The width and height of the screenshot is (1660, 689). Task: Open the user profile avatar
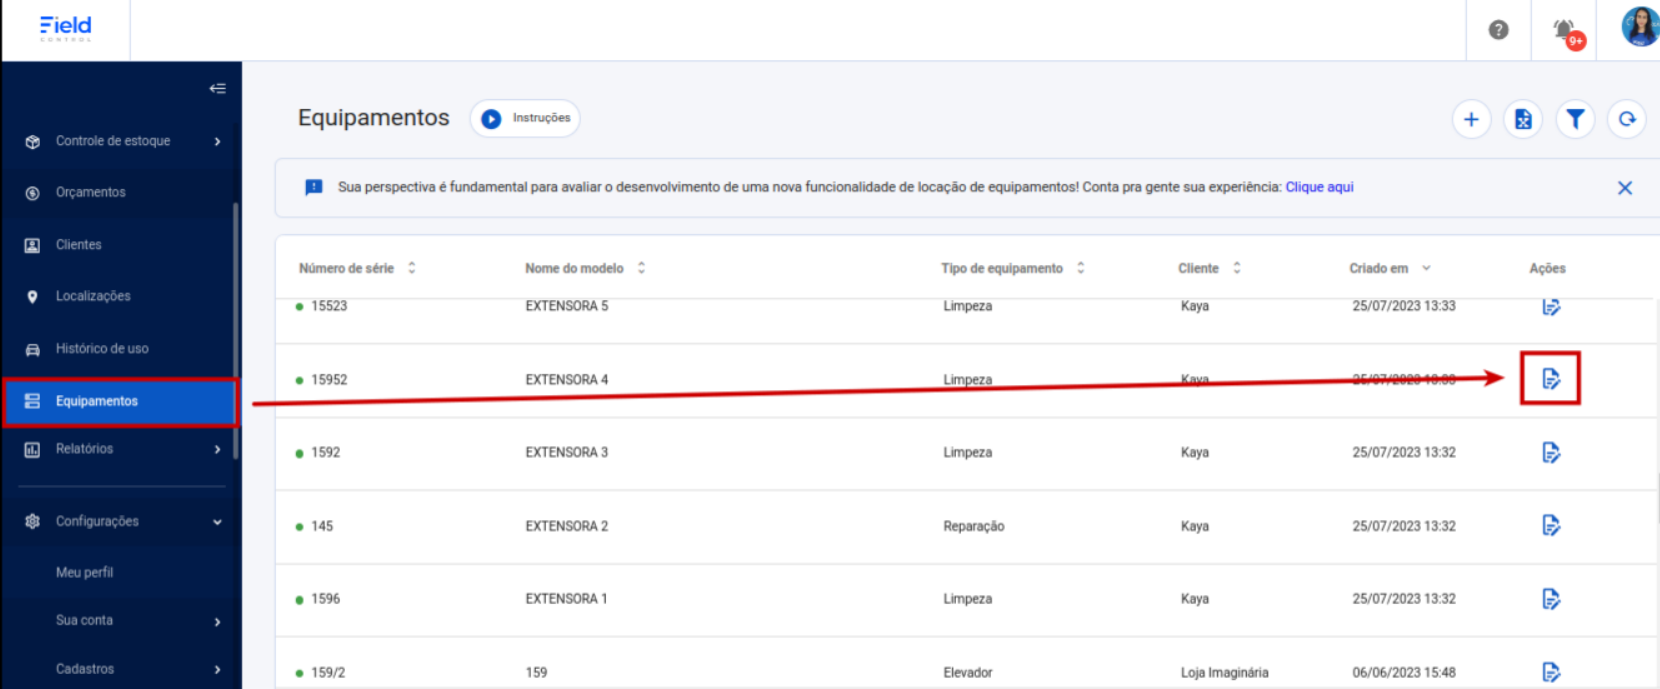1640,27
